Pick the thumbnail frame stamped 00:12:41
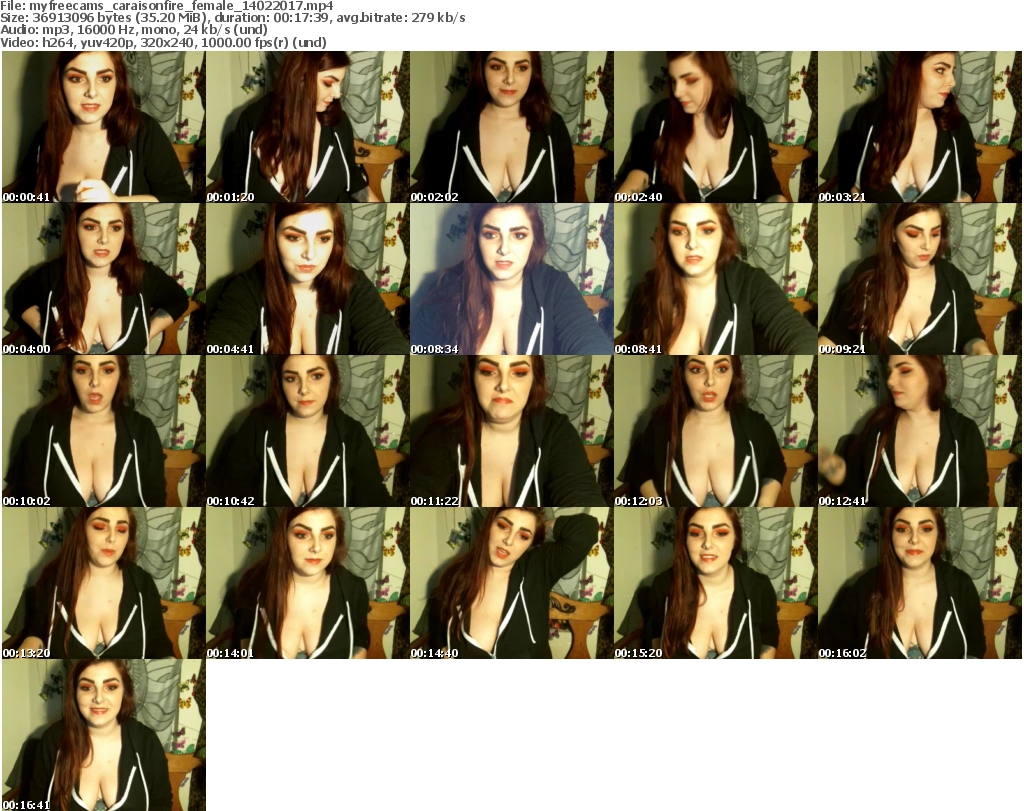 pos(920,431)
